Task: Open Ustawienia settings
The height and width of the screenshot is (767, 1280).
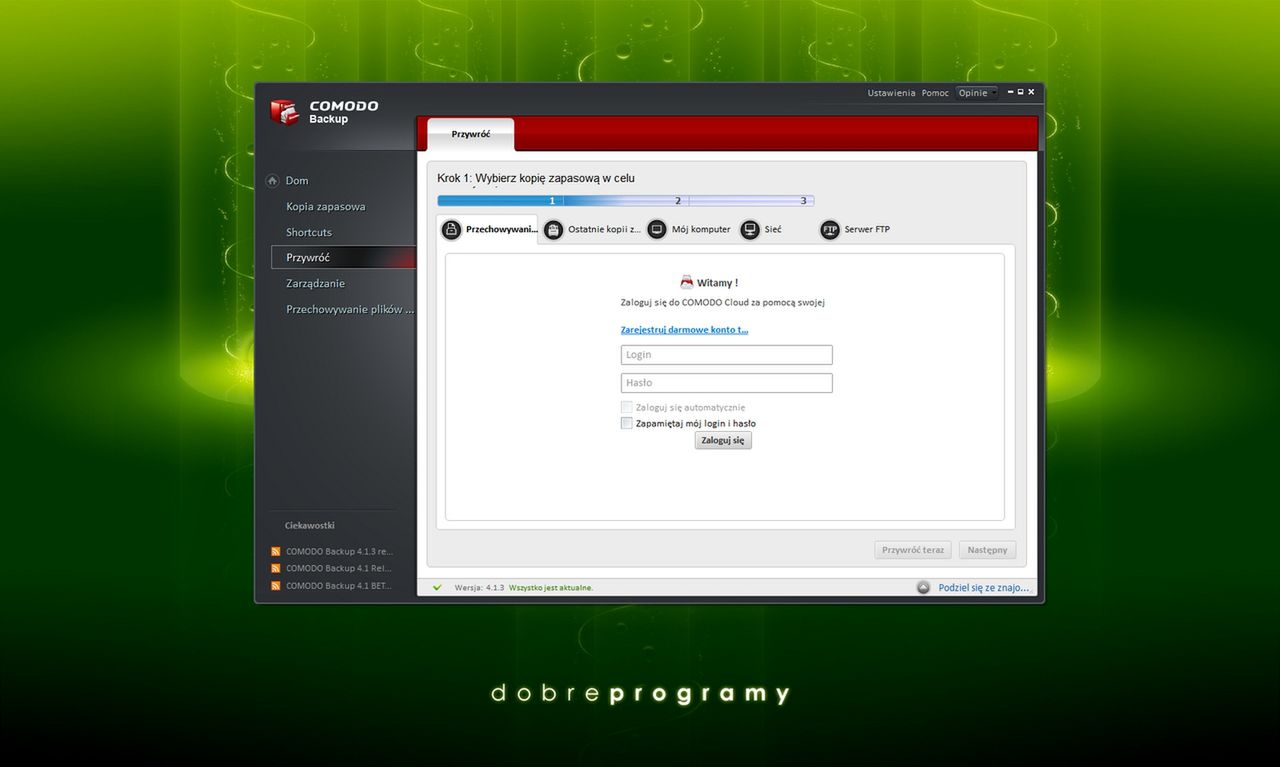Action: tap(891, 93)
